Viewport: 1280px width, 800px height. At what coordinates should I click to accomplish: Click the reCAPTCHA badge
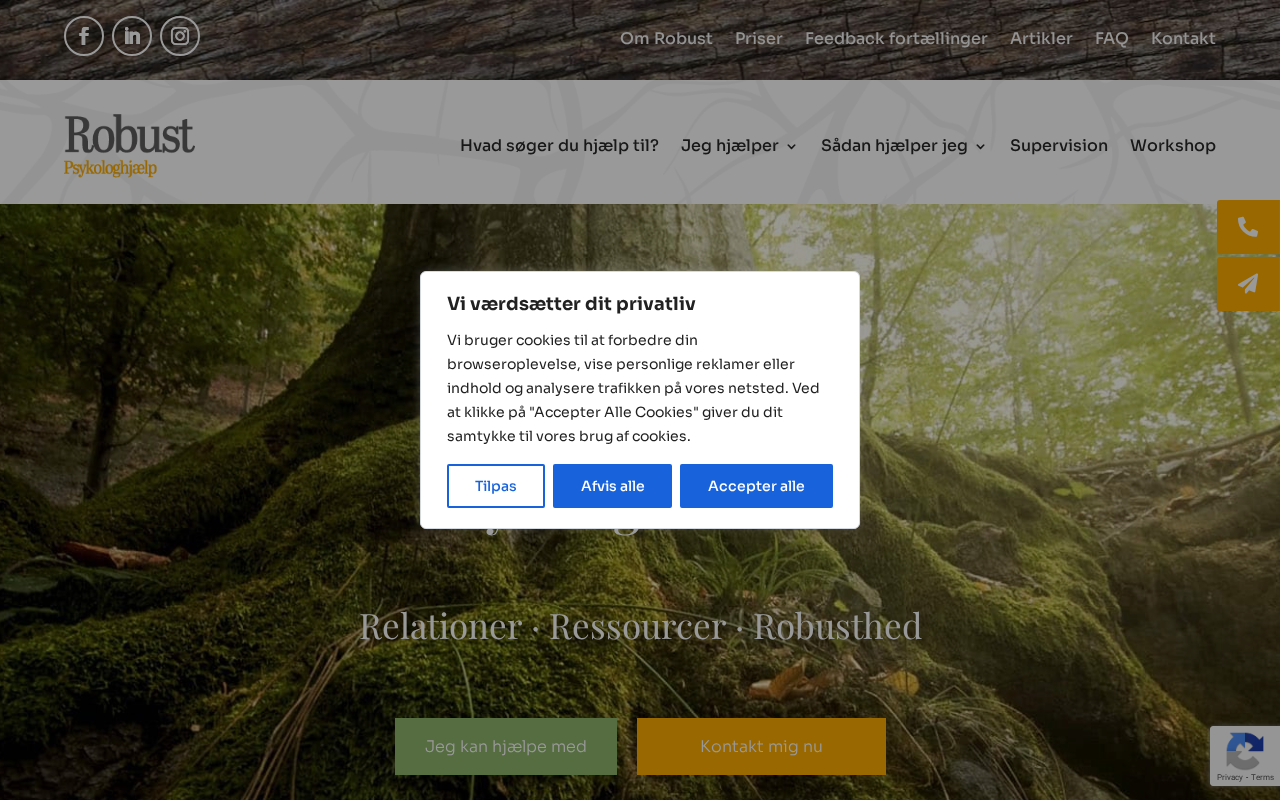pyautogui.click(x=1245, y=755)
